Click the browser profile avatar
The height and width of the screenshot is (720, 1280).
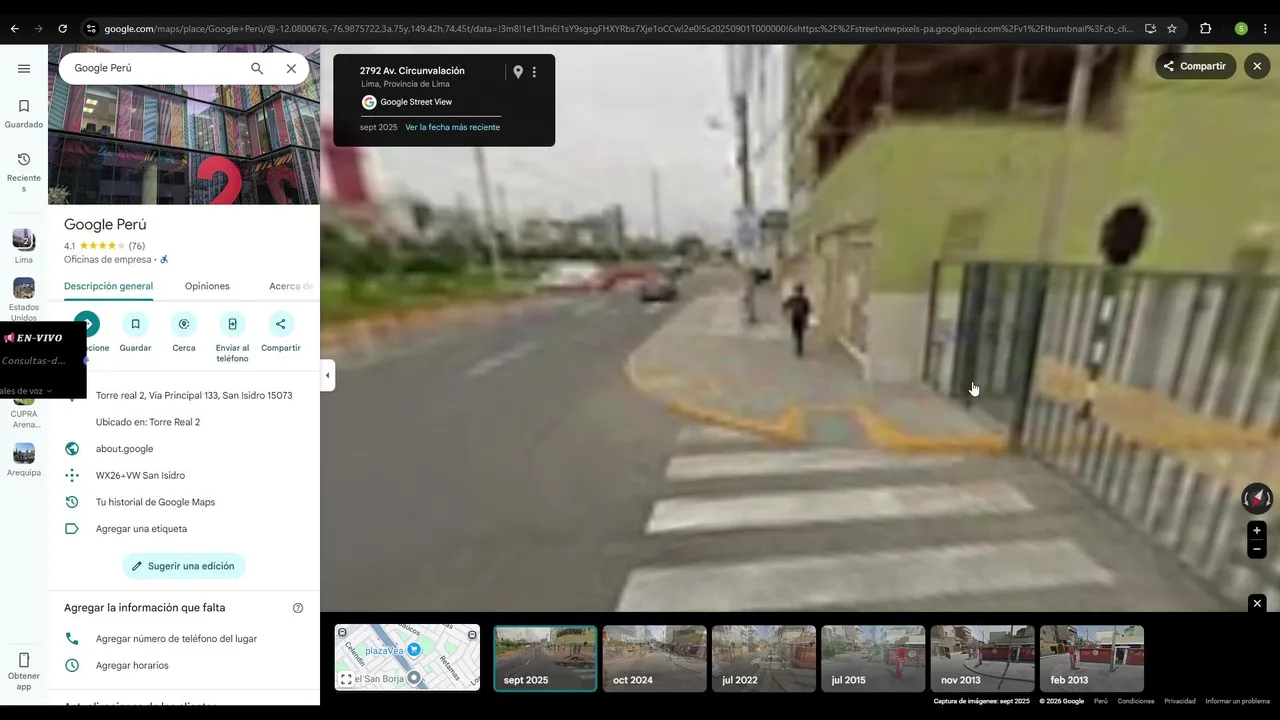tap(1241, 29)
